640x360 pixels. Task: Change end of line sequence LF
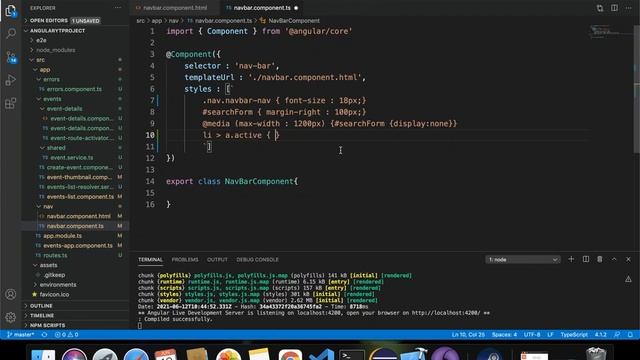[x=550, y=335]
